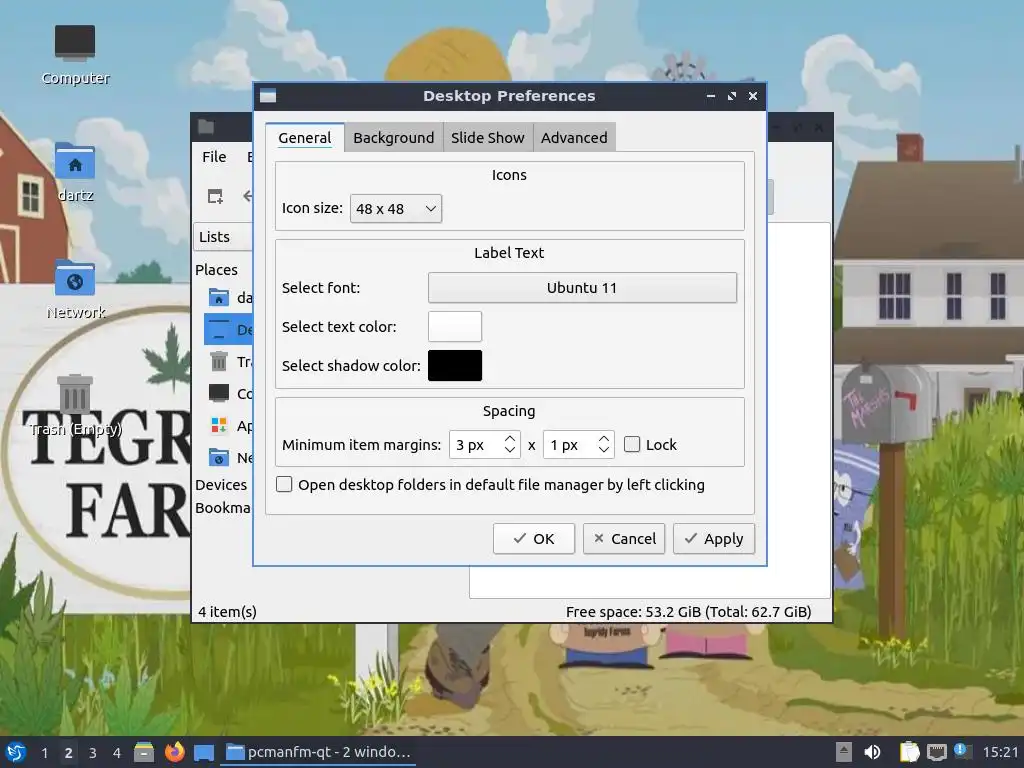Click the Devices heading in sidebar
The image size is (1024, 768).
click(221, 485)
